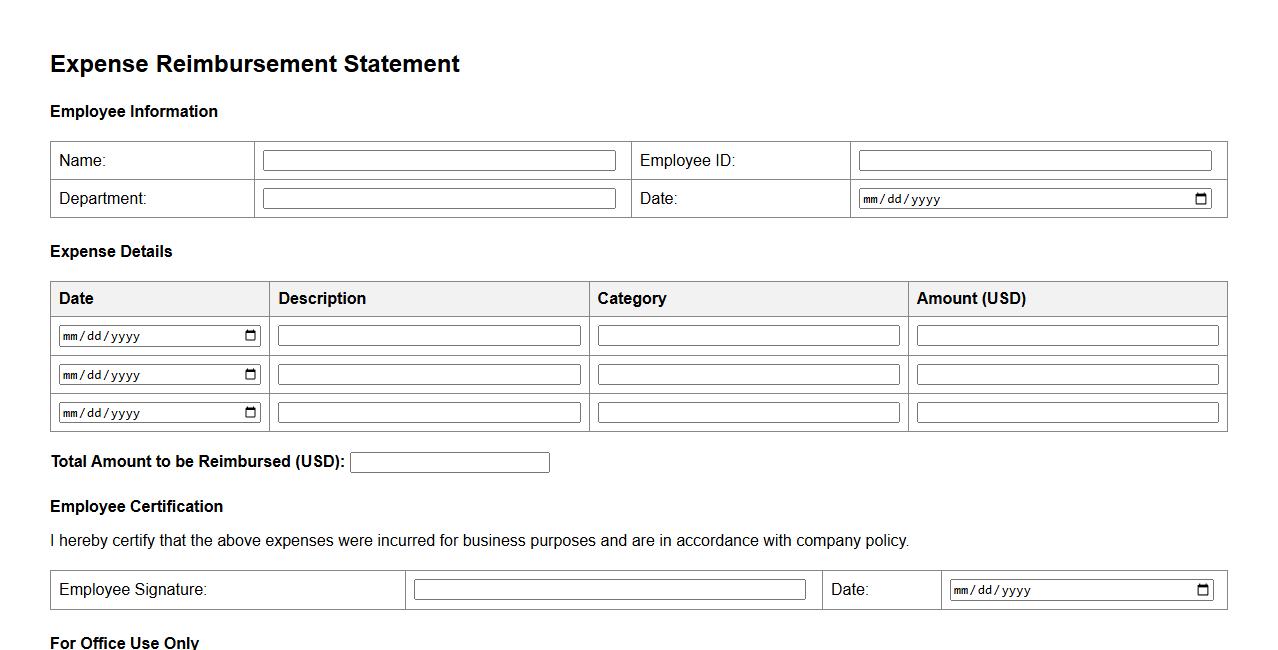Click the Name input field
This screenshot has height=650, width=1278.
(x=439, y=161)
